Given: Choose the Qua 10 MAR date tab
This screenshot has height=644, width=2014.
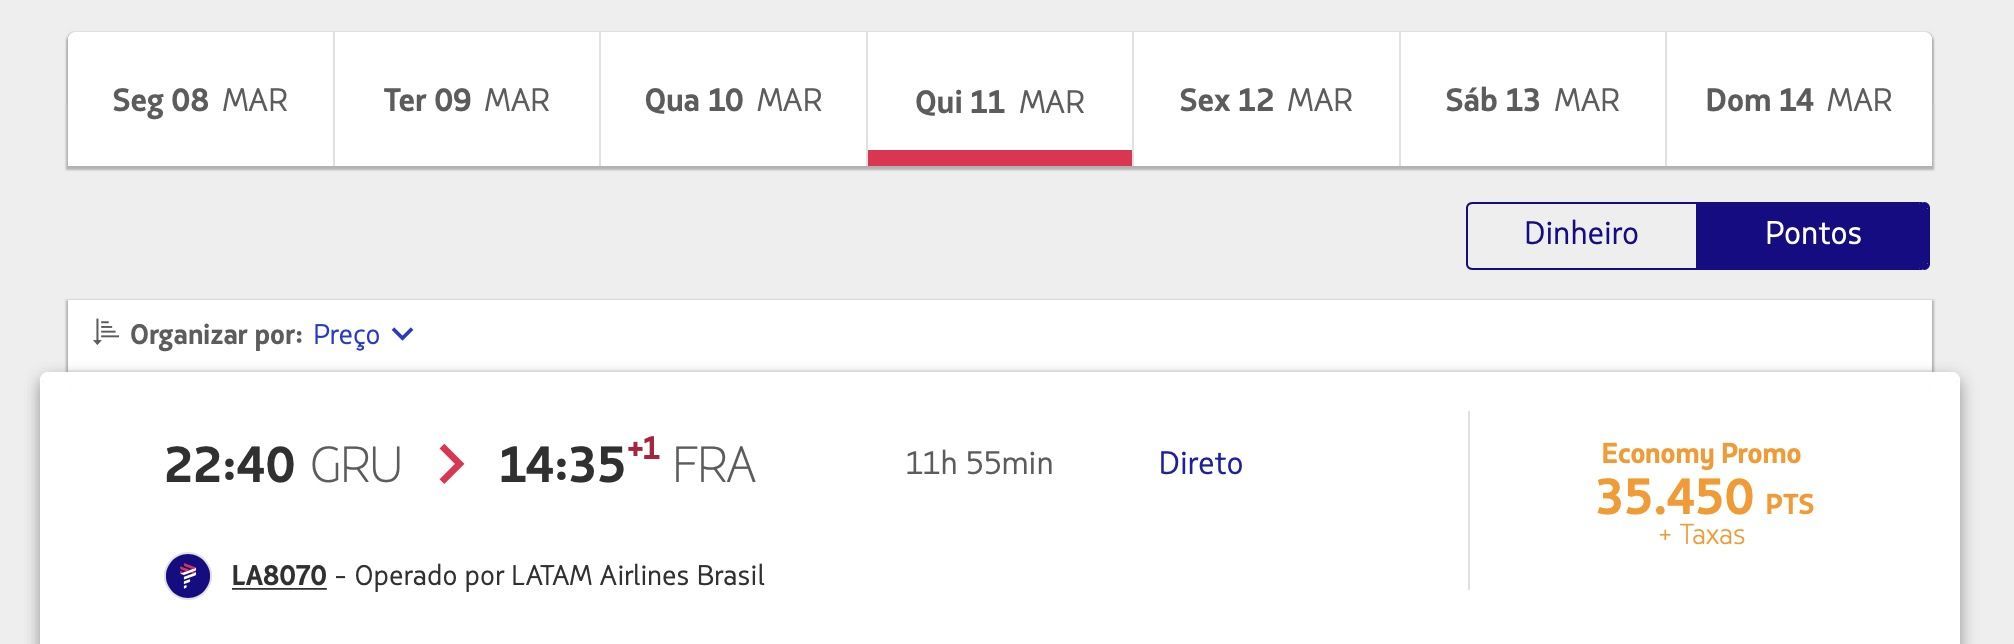Looking at the screenshot, I should tap(733, 99).
